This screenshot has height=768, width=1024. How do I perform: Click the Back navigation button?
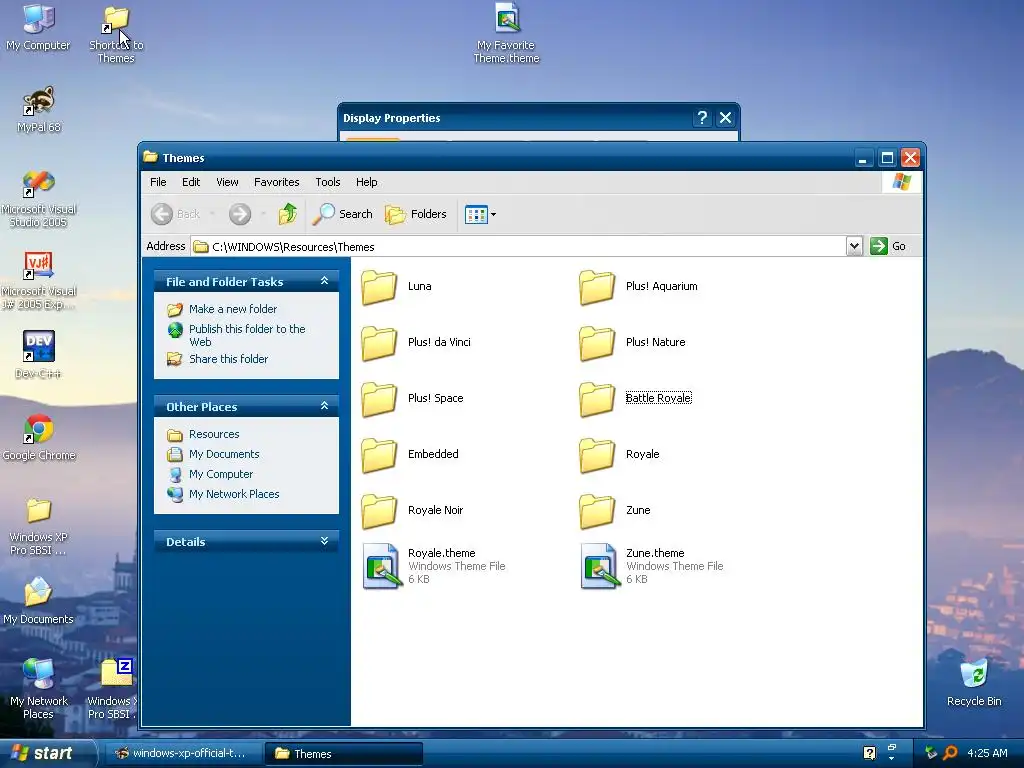(x=175, y=214)
